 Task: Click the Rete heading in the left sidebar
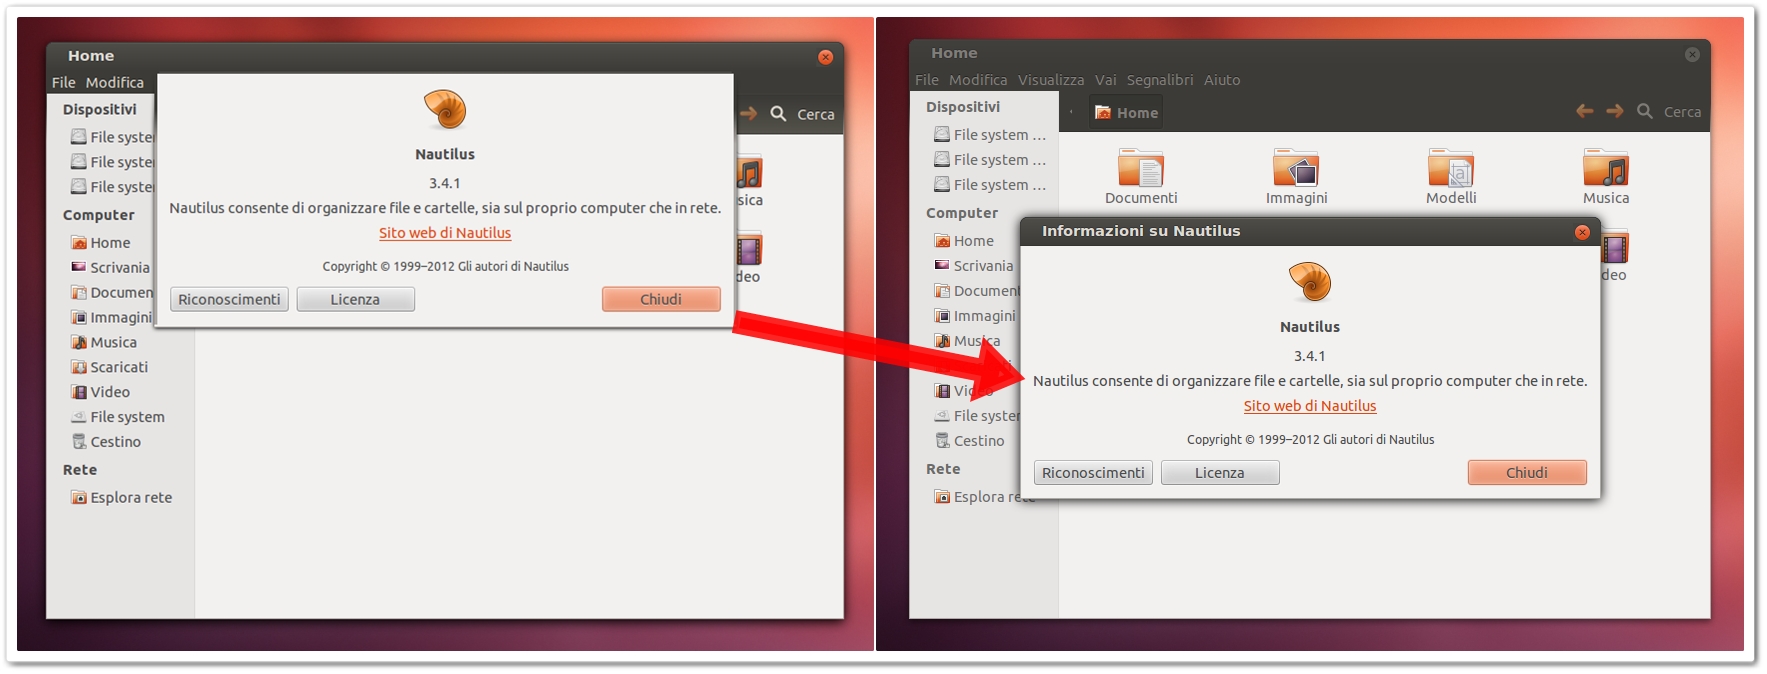(x=80, y=470)
